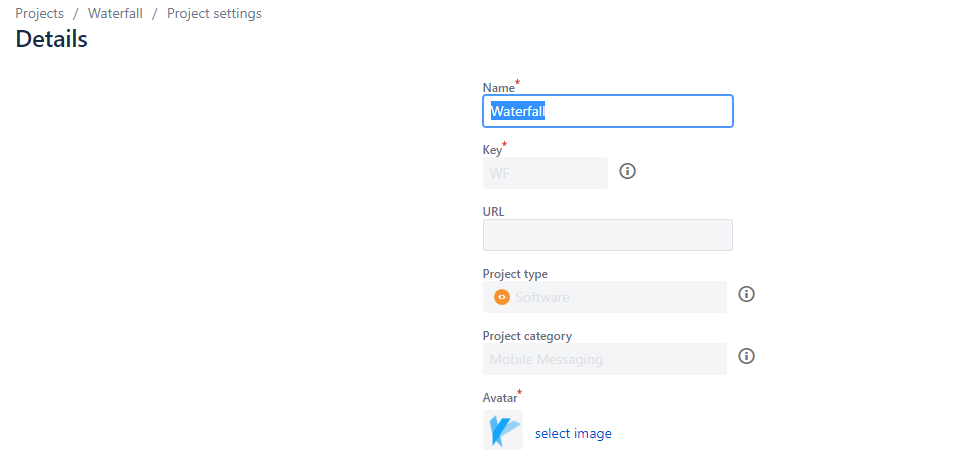Click the Waterfall project avatar image
Image resolution: width=962 pixels, height=460 pixels.
503,430
